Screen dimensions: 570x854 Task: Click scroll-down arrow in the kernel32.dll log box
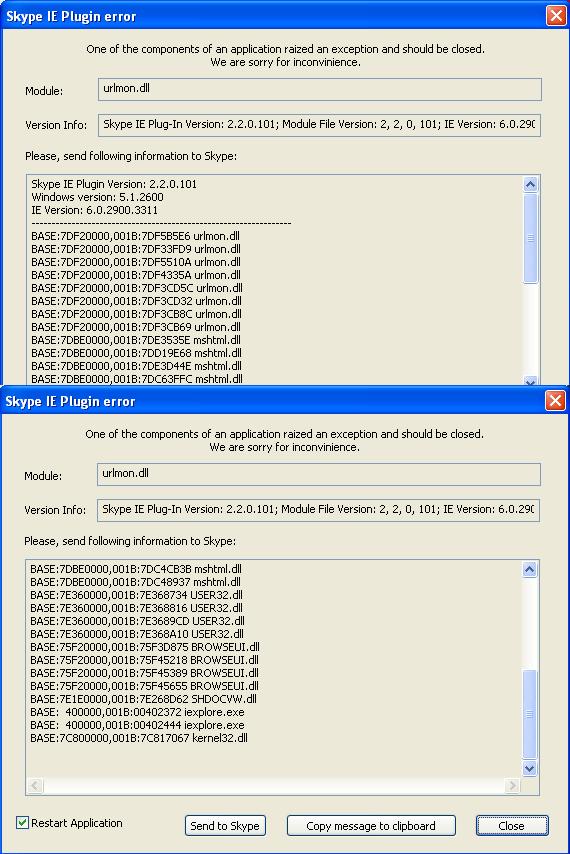[530, 768]
